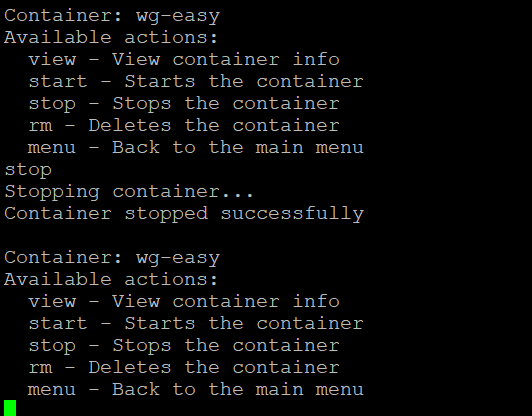This screenshot has height=416, width=532.
Task: Click 'Container: wg-easy' header preceding the typed stop command
Action: coord(112,16)
